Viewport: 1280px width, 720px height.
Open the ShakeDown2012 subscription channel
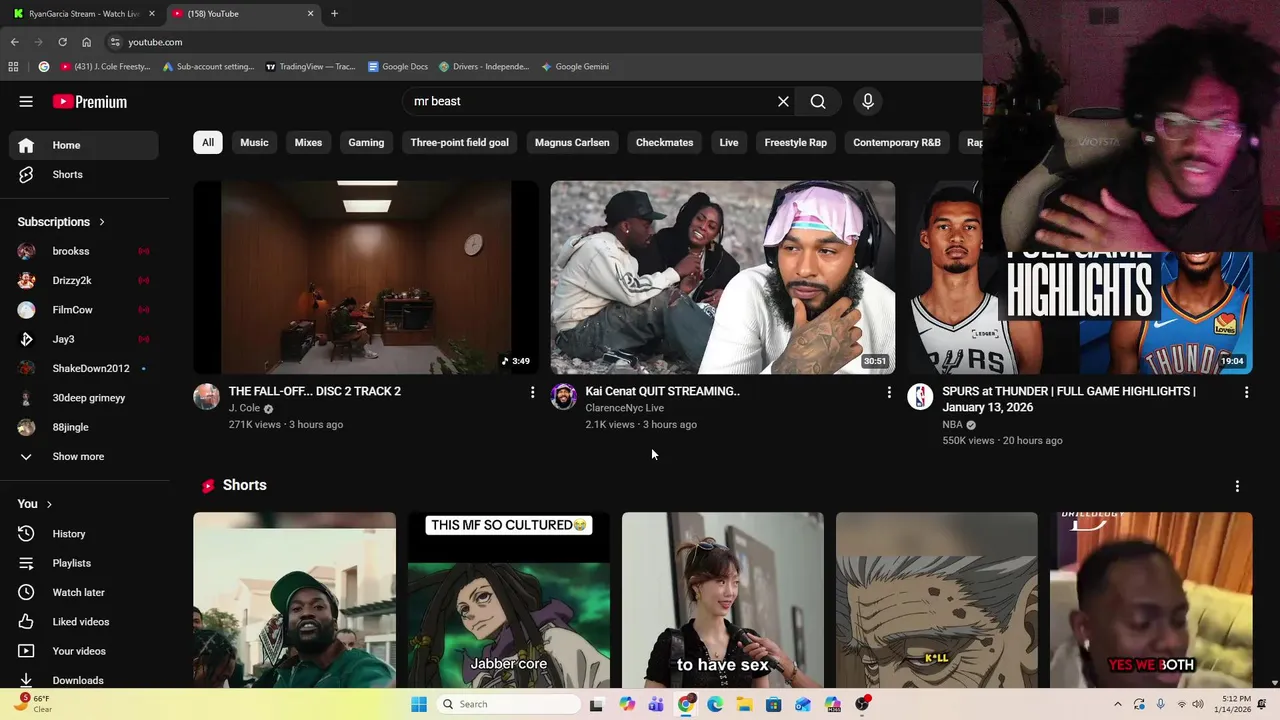(x=84, y=368)
